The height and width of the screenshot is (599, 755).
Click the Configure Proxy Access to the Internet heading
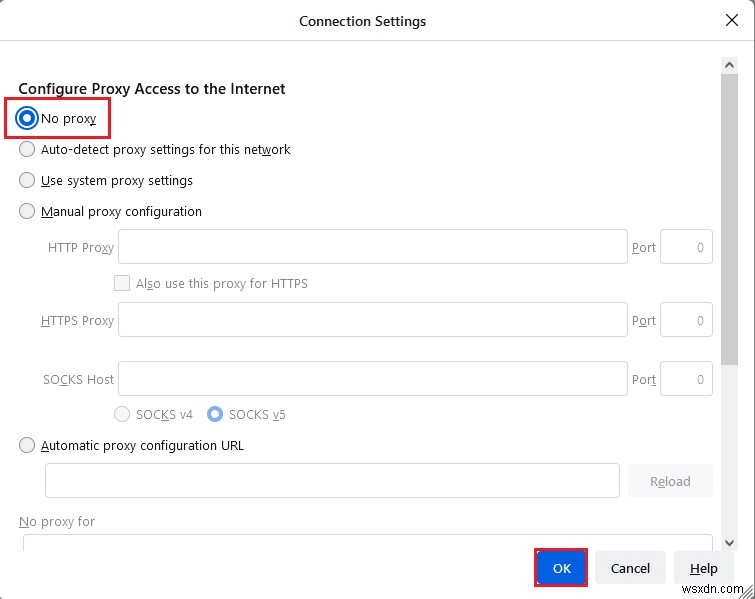(x=152, y=89)
